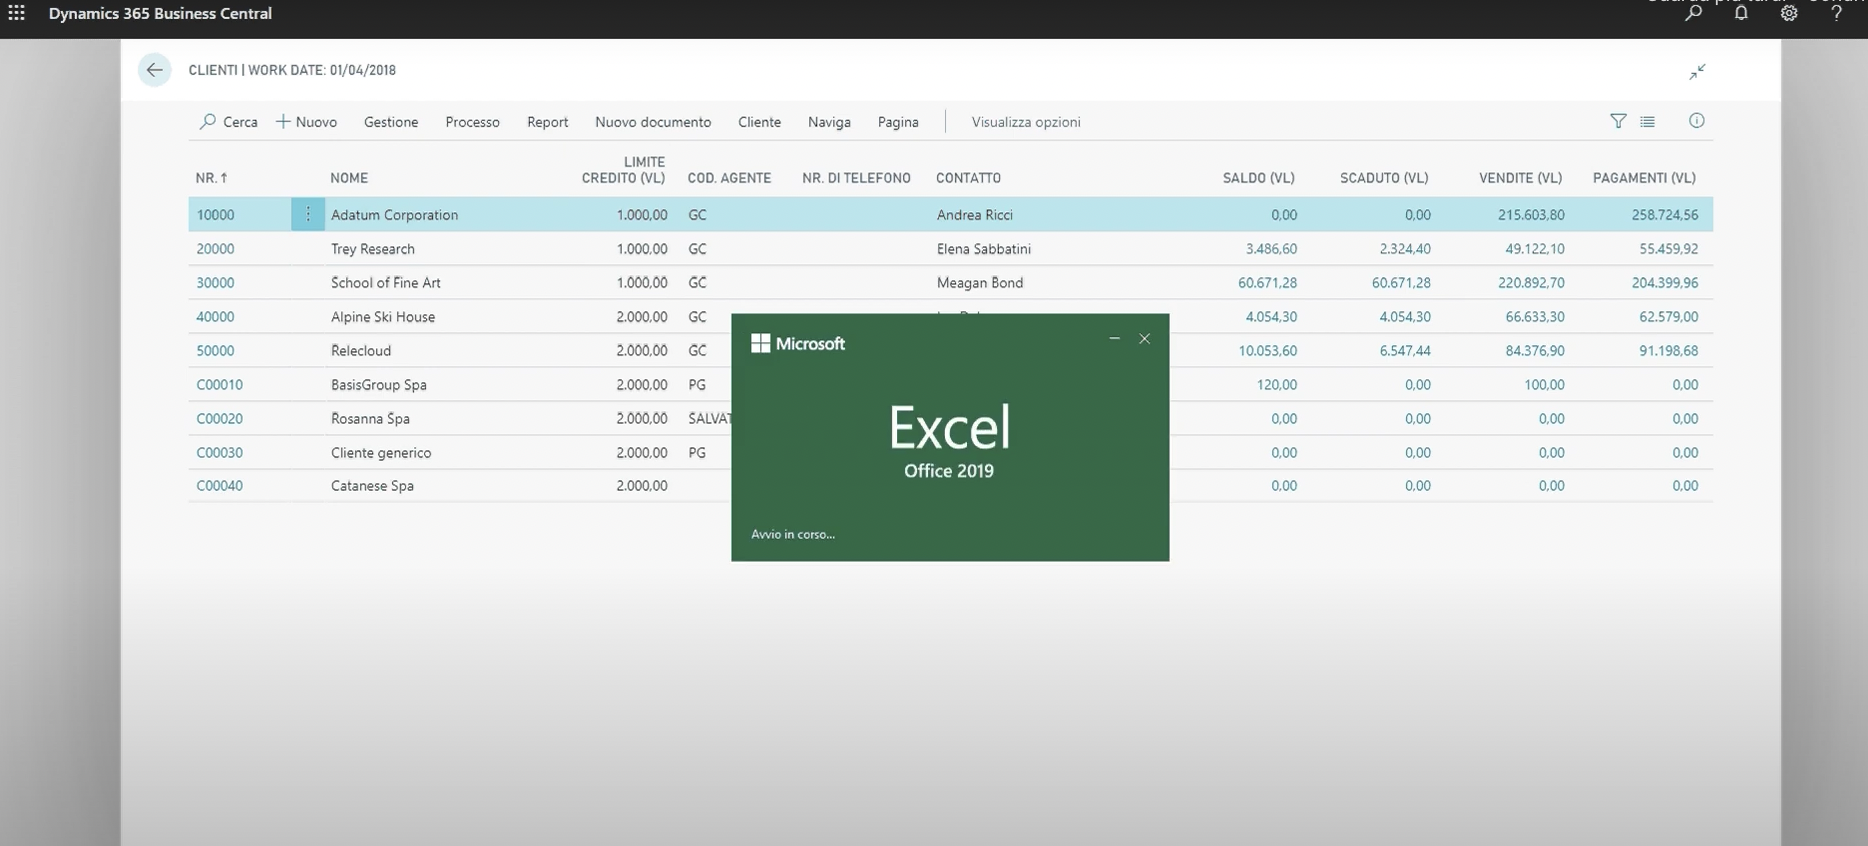The width and height of the screenshot is (1868, 846).
Task: Open the Naviga menu
Action: pyautogui.click(x=829, y=122)
